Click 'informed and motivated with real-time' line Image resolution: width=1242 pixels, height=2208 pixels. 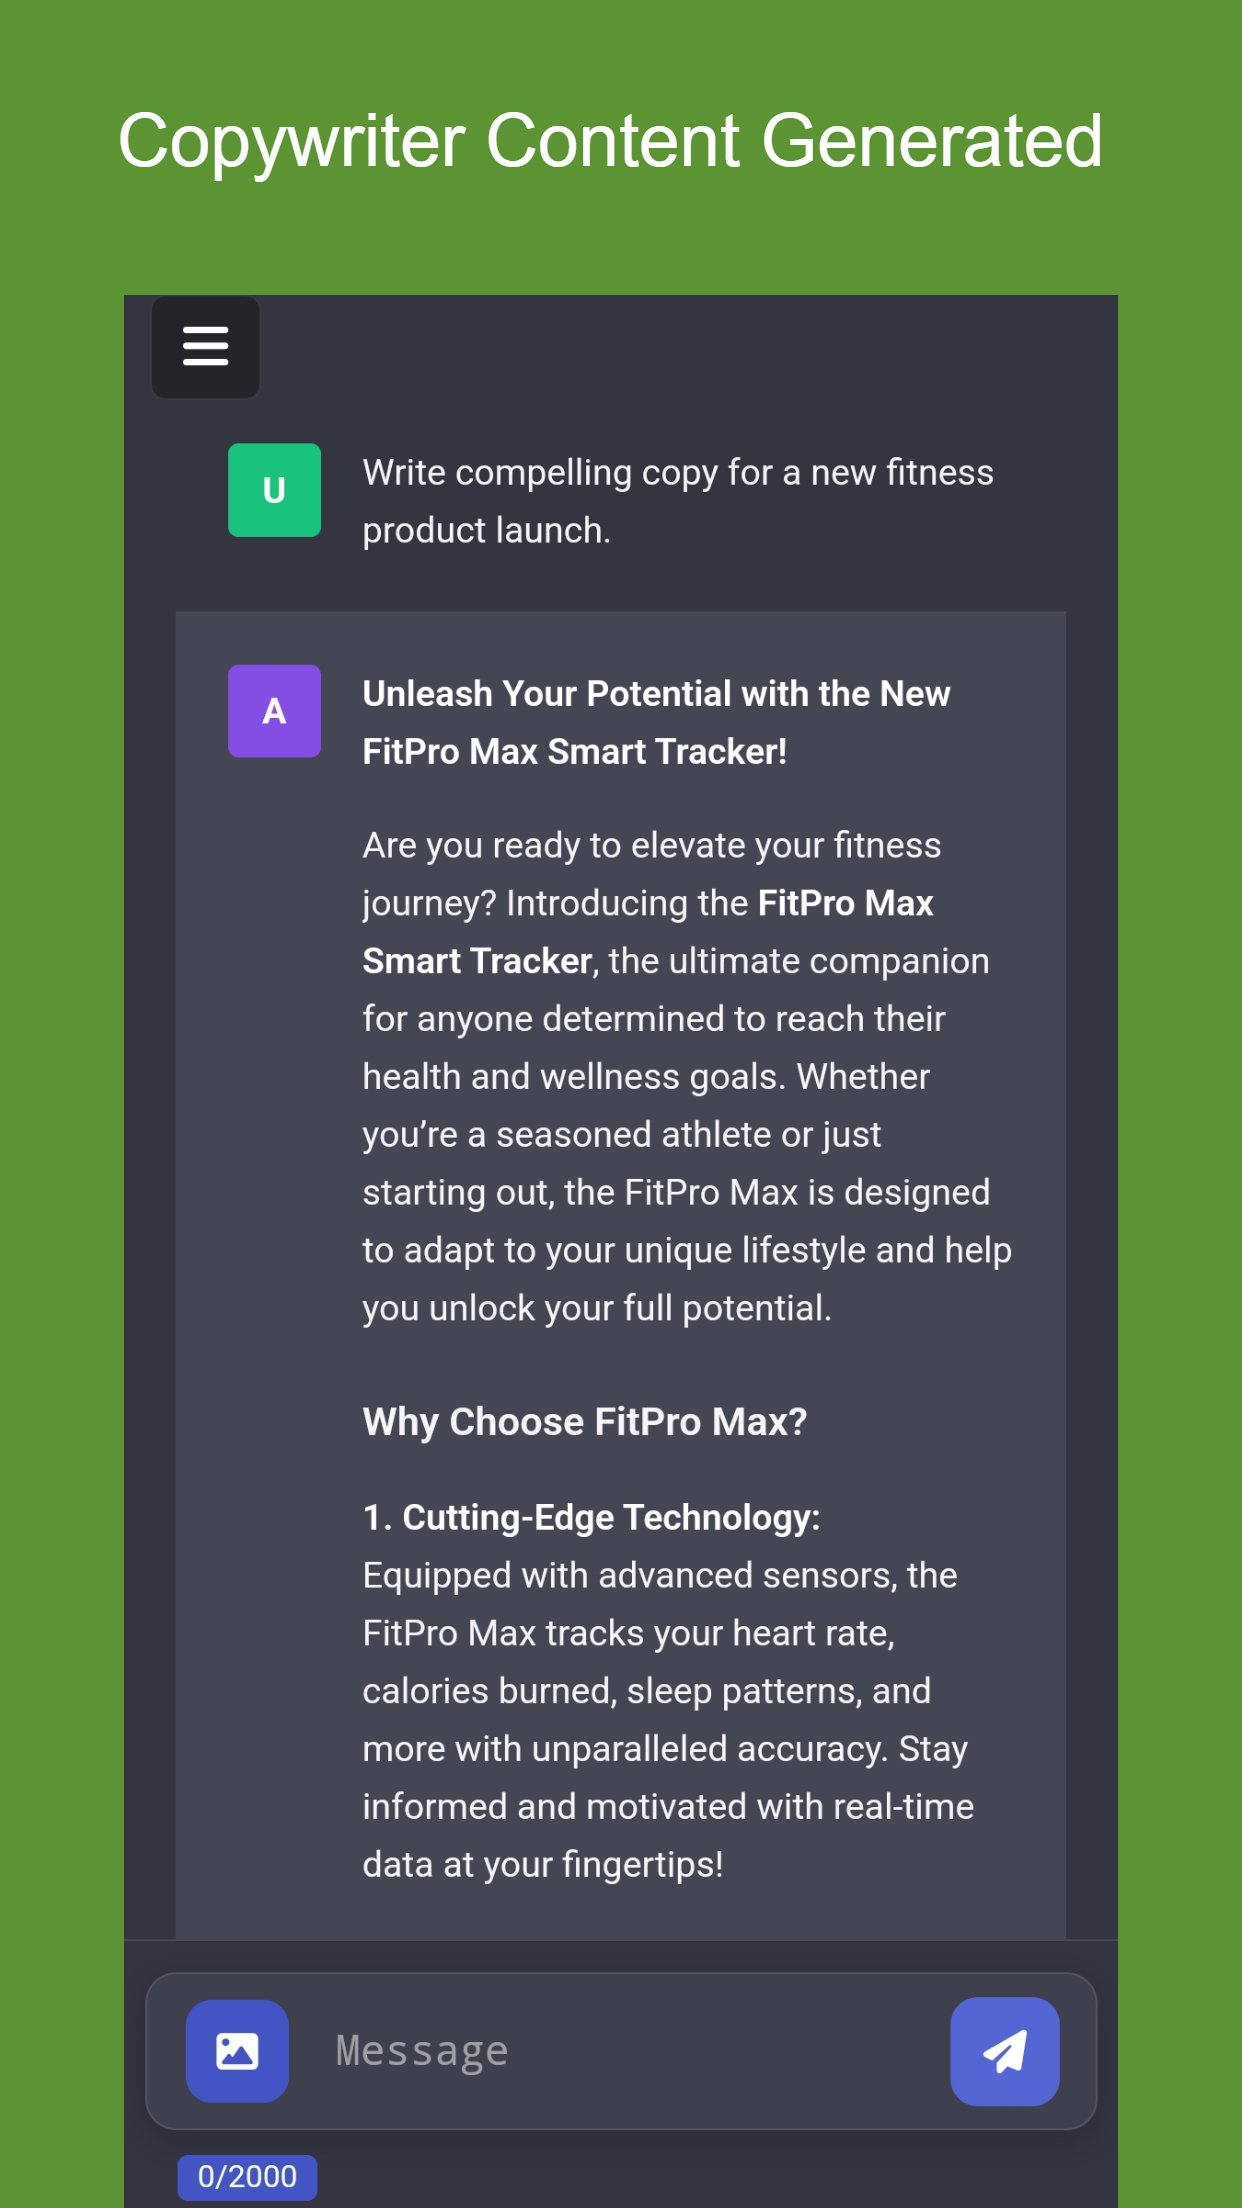[x=667, y=1807]
